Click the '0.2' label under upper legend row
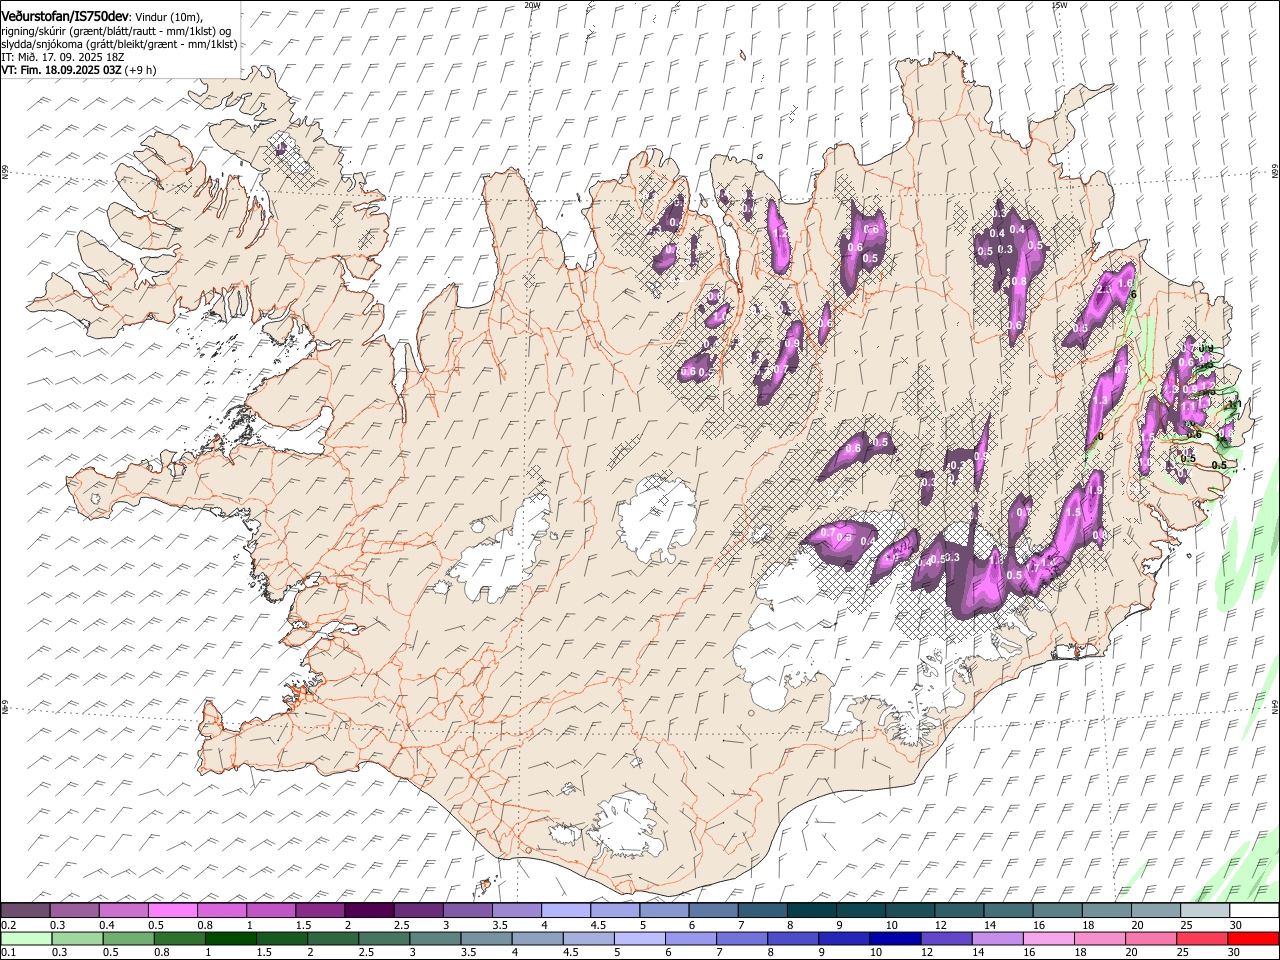The width and height of the screenshot is (1280, 960). coord(7,925)
